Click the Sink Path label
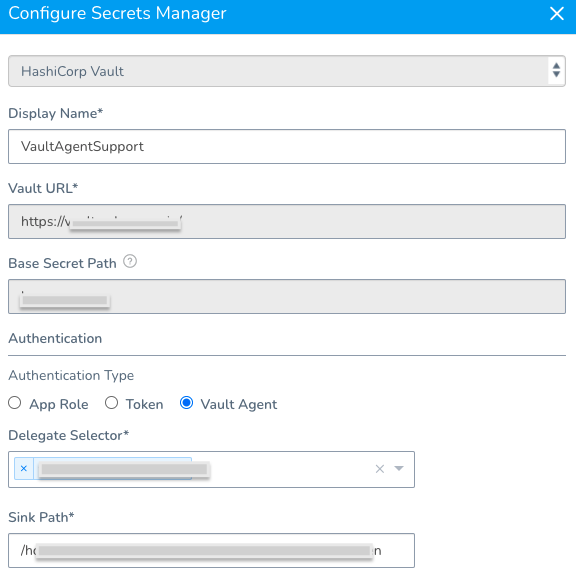Image resolution: width=576 pixels, height=587 pixels. click(41, 517)
